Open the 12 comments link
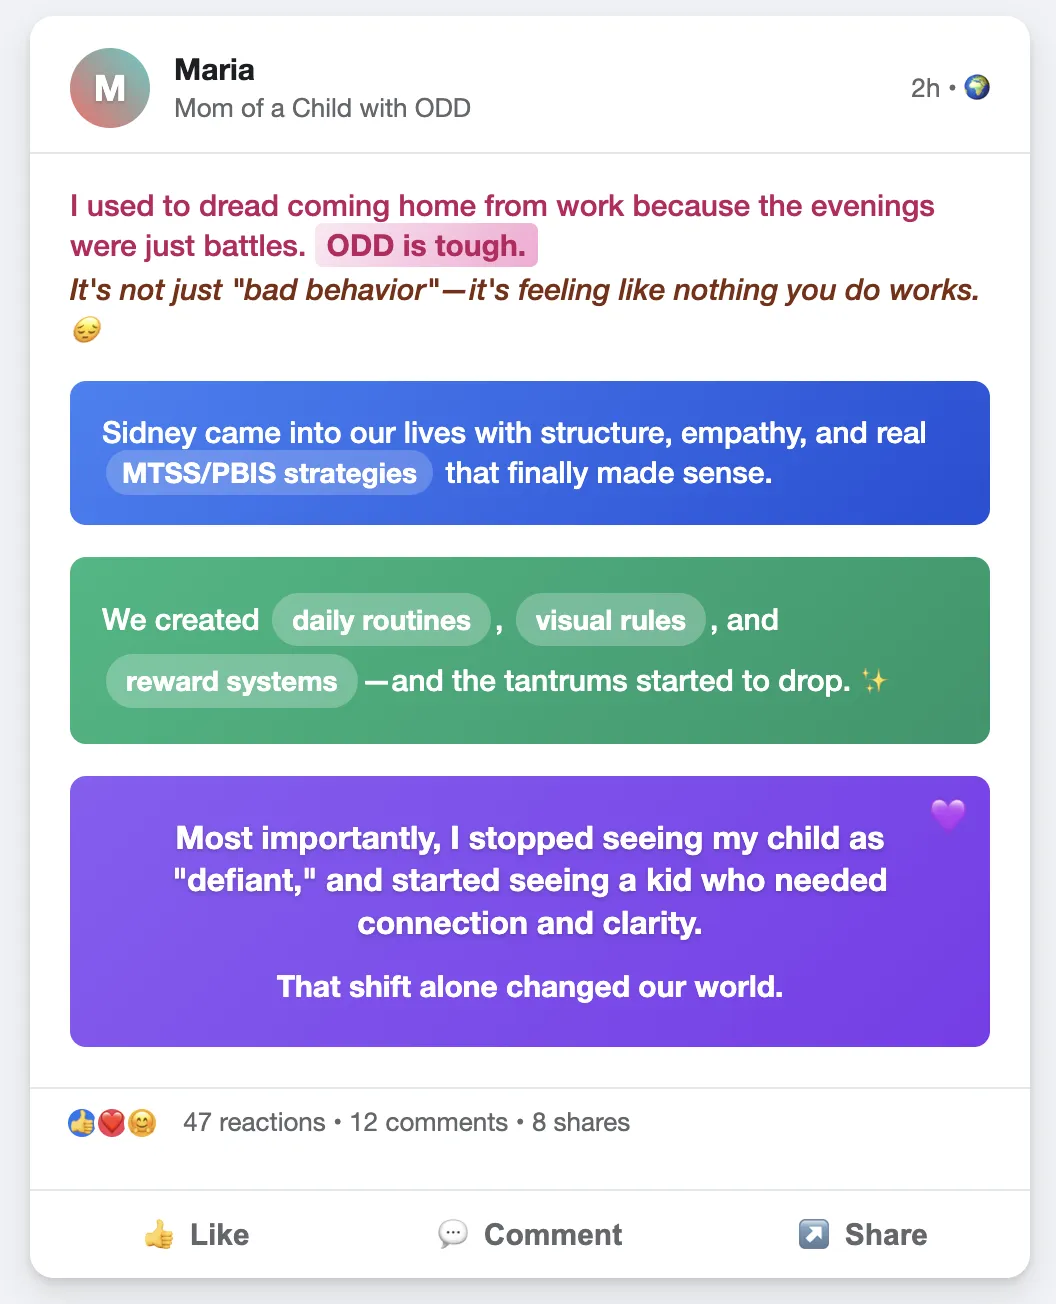 429,1122
